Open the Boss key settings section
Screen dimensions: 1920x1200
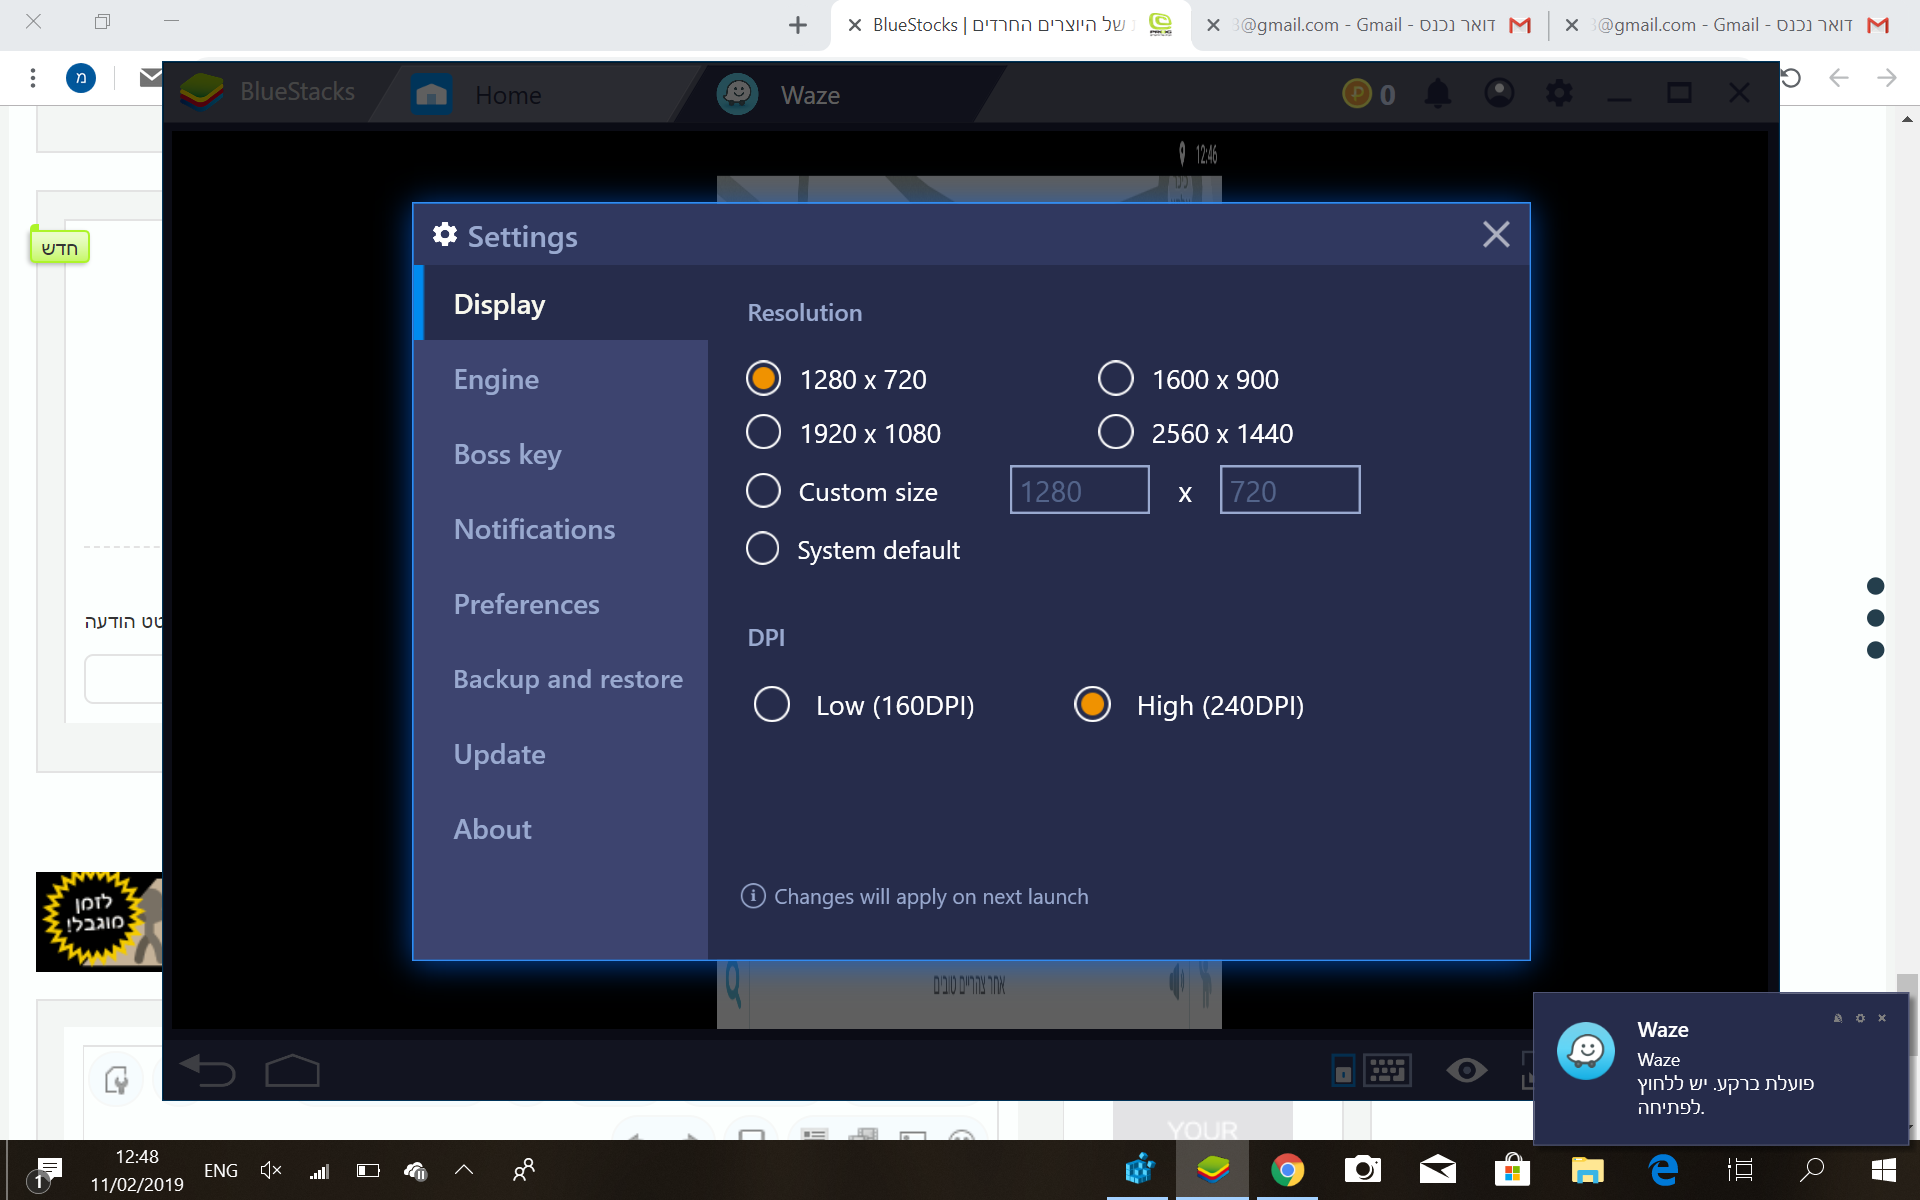[x=561, y=454]
